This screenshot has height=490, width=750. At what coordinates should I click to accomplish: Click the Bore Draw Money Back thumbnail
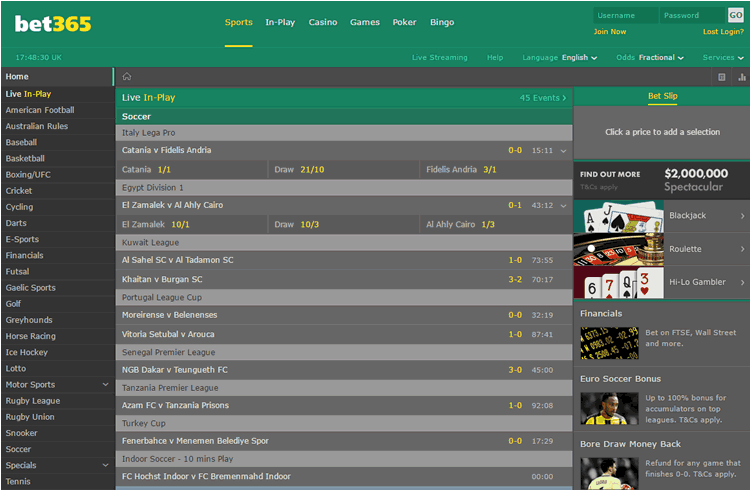(609, 473)
